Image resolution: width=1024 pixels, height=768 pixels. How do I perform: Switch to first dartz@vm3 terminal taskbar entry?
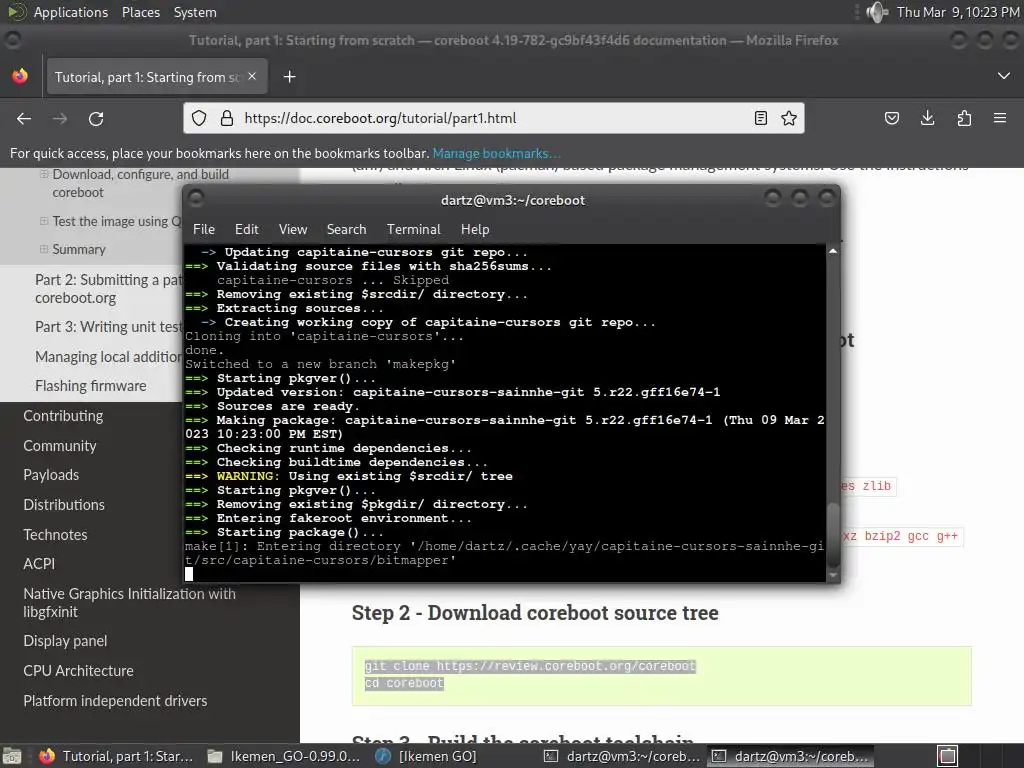(622, 756)
